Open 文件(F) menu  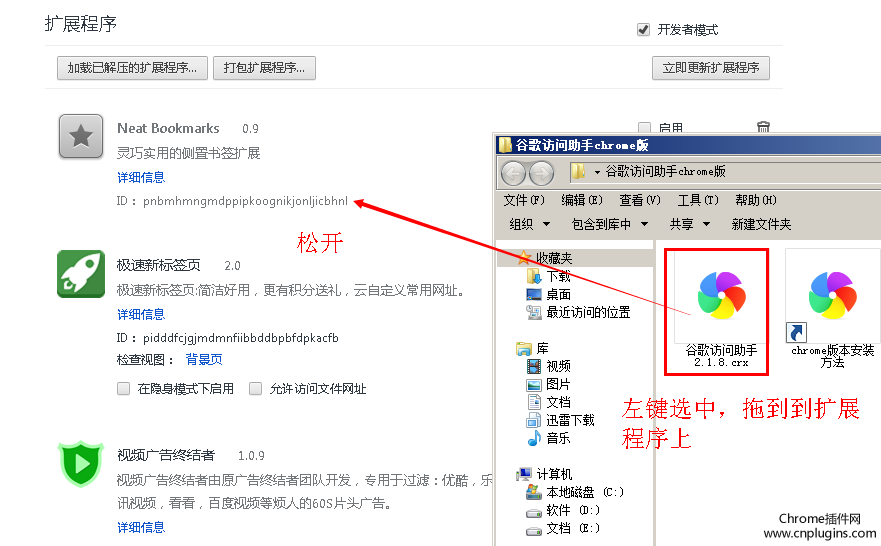524,200
